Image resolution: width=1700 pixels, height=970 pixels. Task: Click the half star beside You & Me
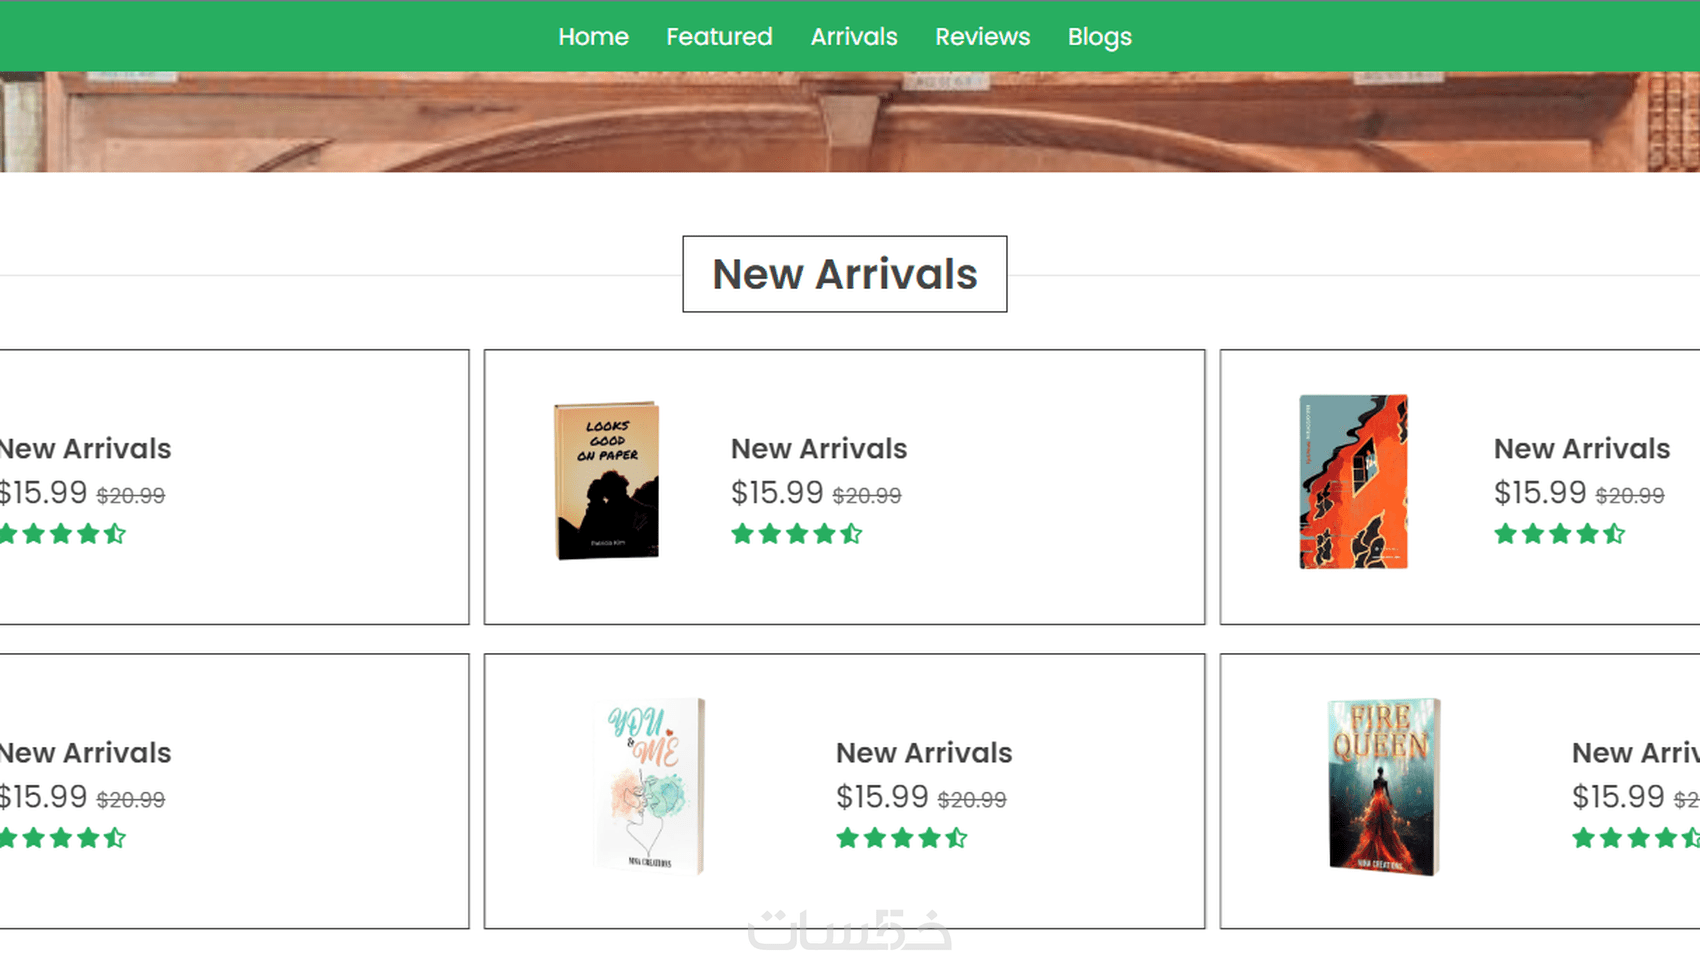coord(956,838)
